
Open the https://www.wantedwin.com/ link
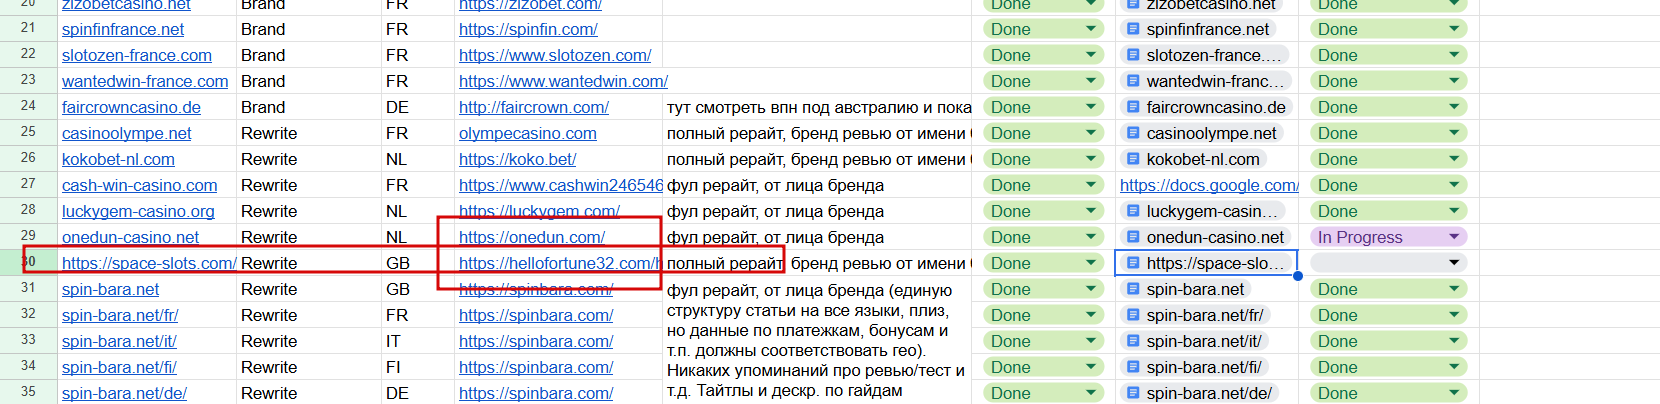pos(563,81)
